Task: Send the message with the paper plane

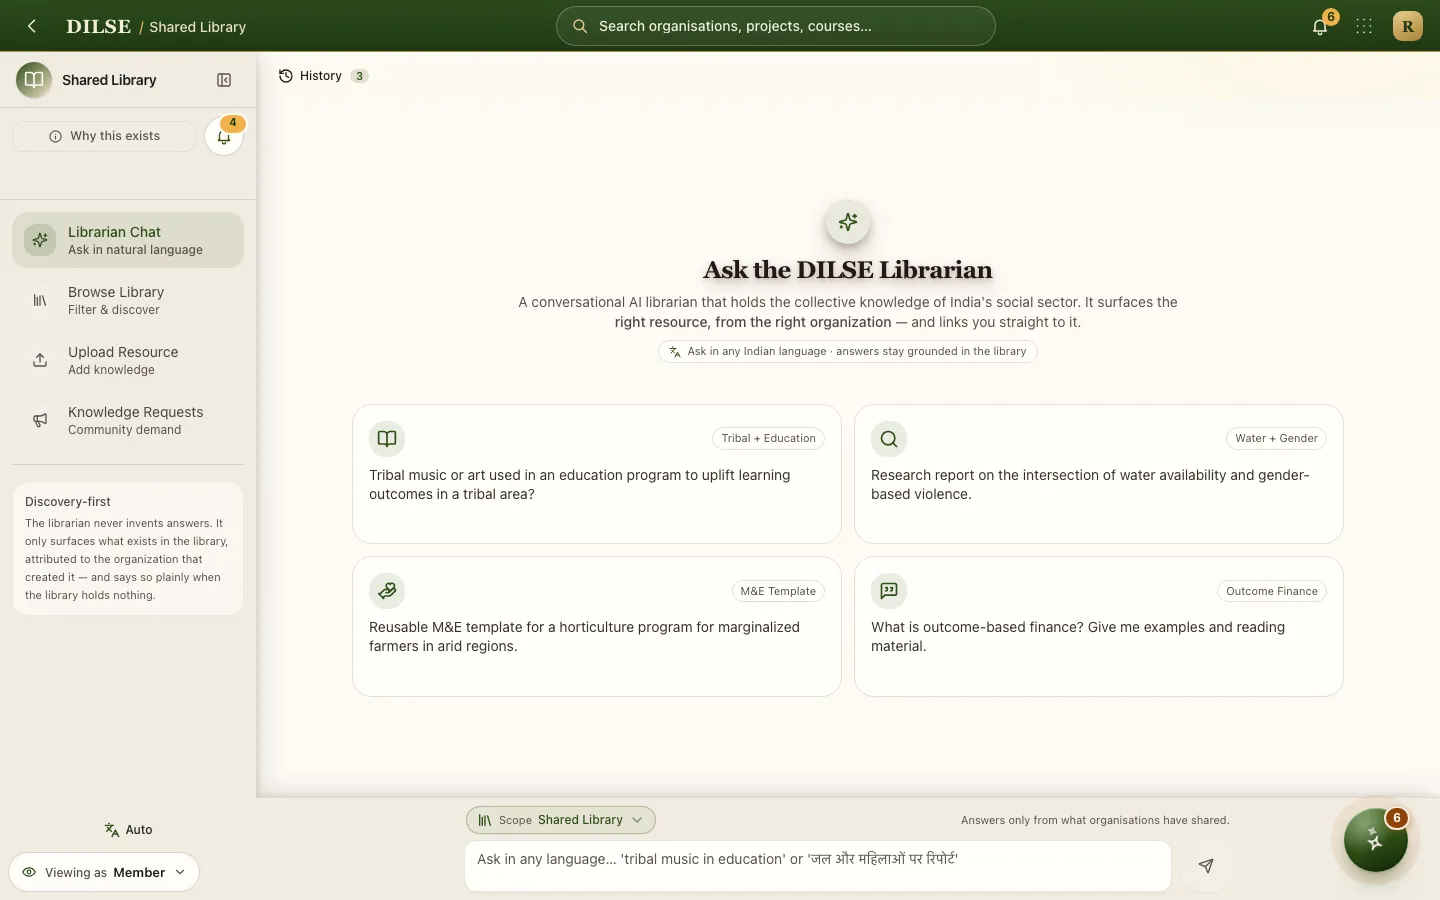Action: pyautogui.click(x=1206, y=866)
